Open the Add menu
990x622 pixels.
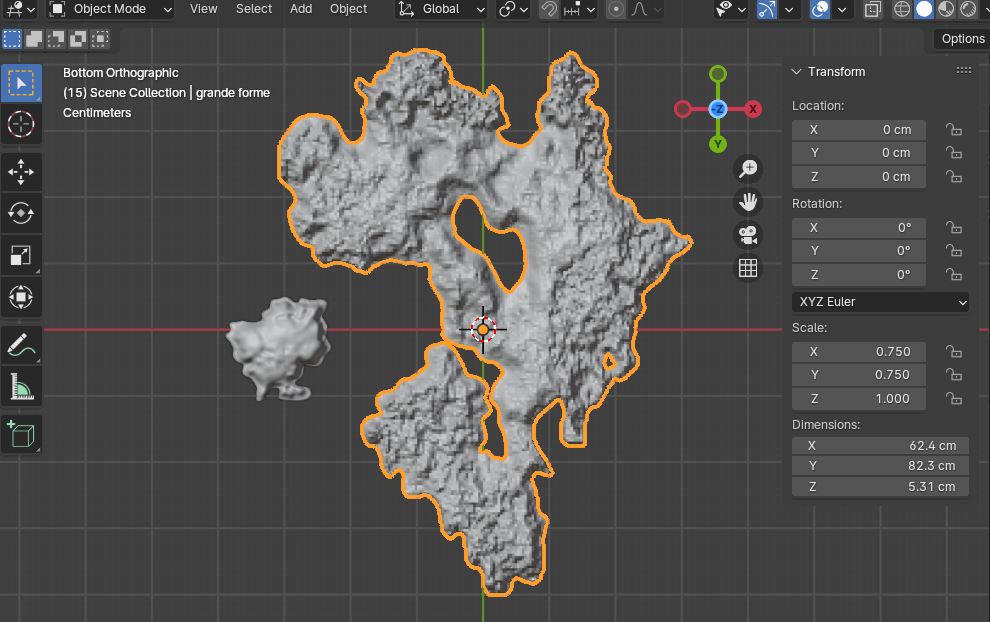(x=301, y=9)
